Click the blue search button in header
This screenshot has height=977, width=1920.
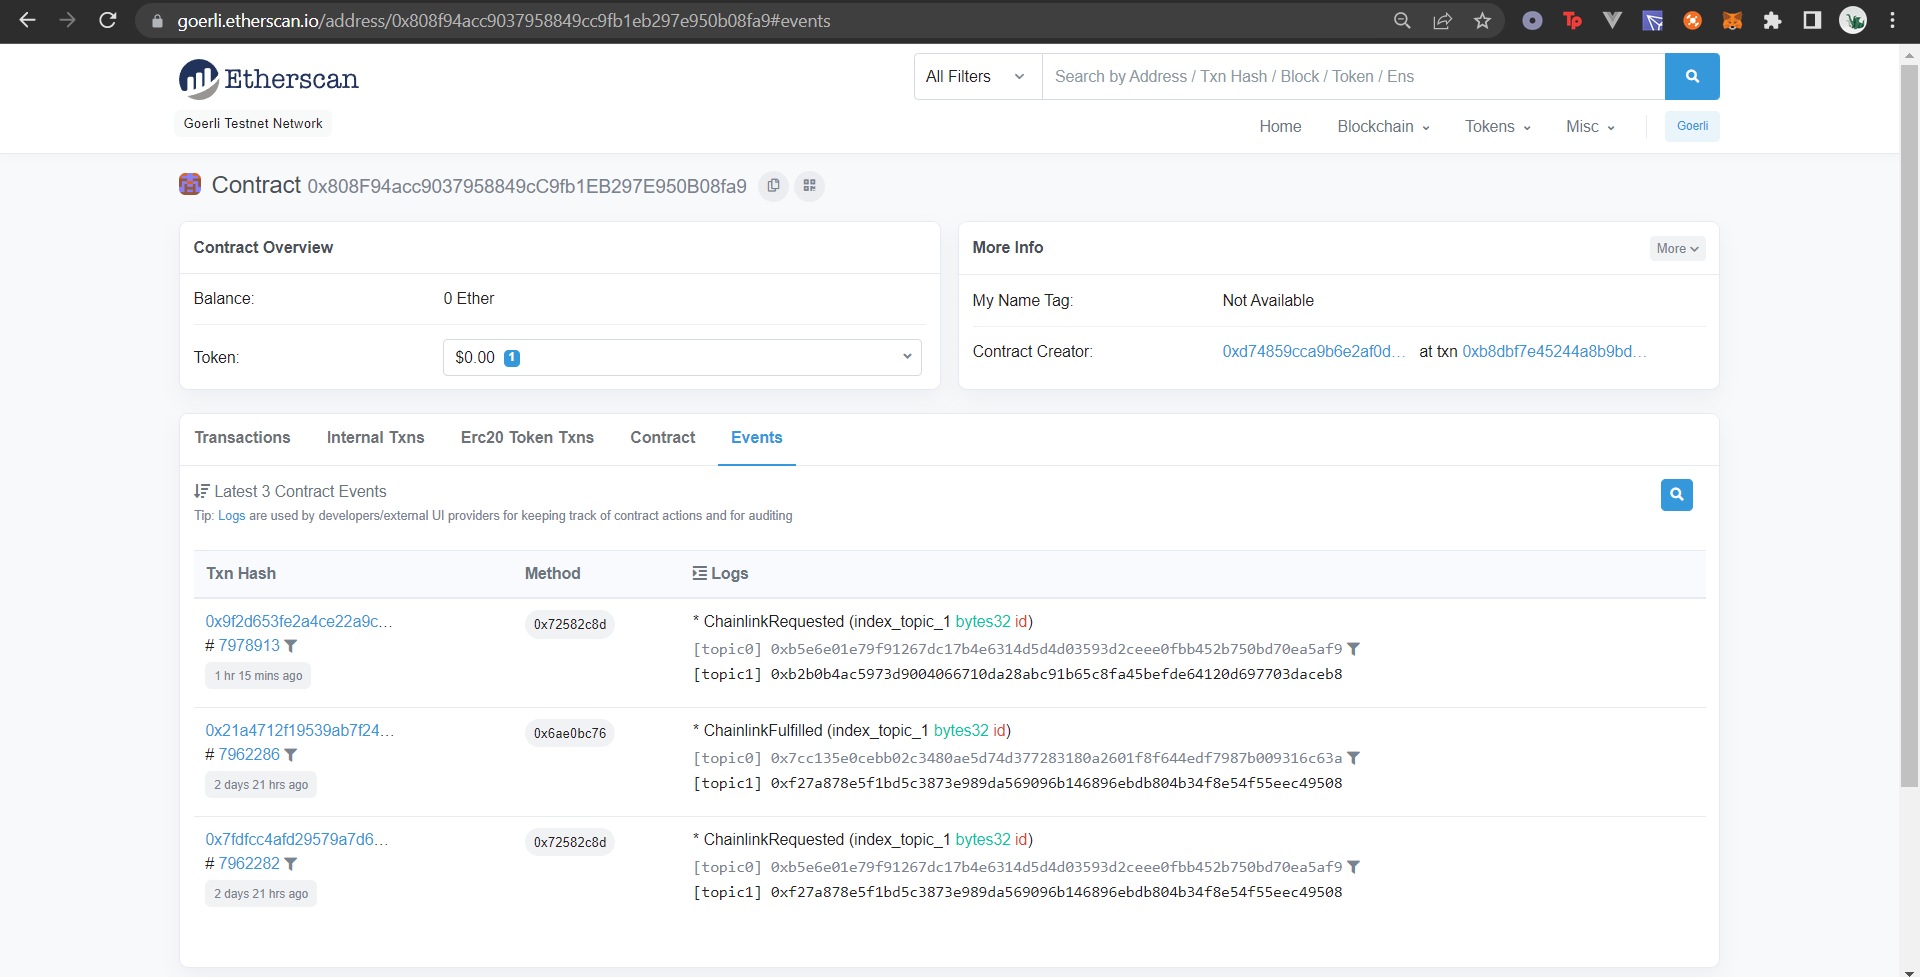point(1692,76)
